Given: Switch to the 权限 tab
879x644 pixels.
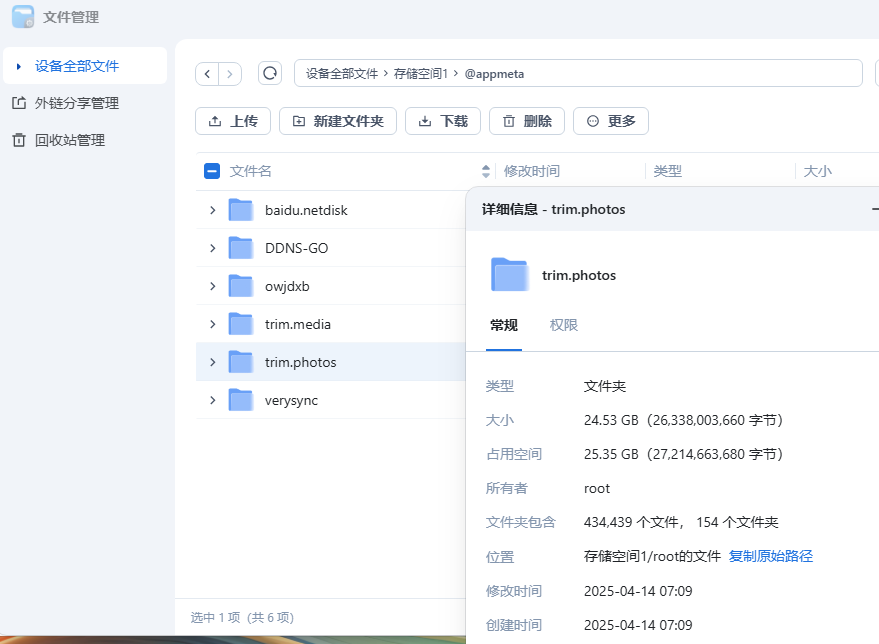Looking at the screenshot, I should (564, 325).
